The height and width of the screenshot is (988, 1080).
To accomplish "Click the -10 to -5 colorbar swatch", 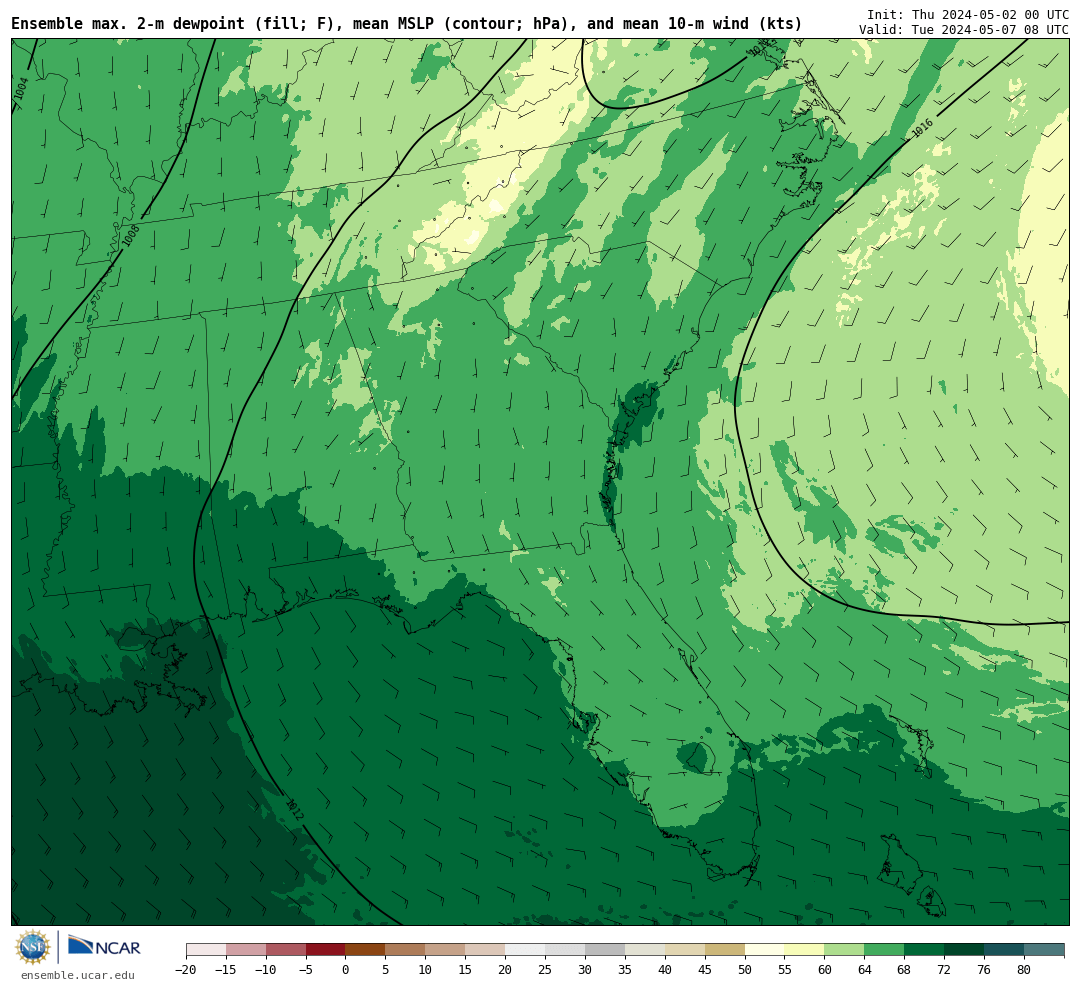I will coord(286,950).
